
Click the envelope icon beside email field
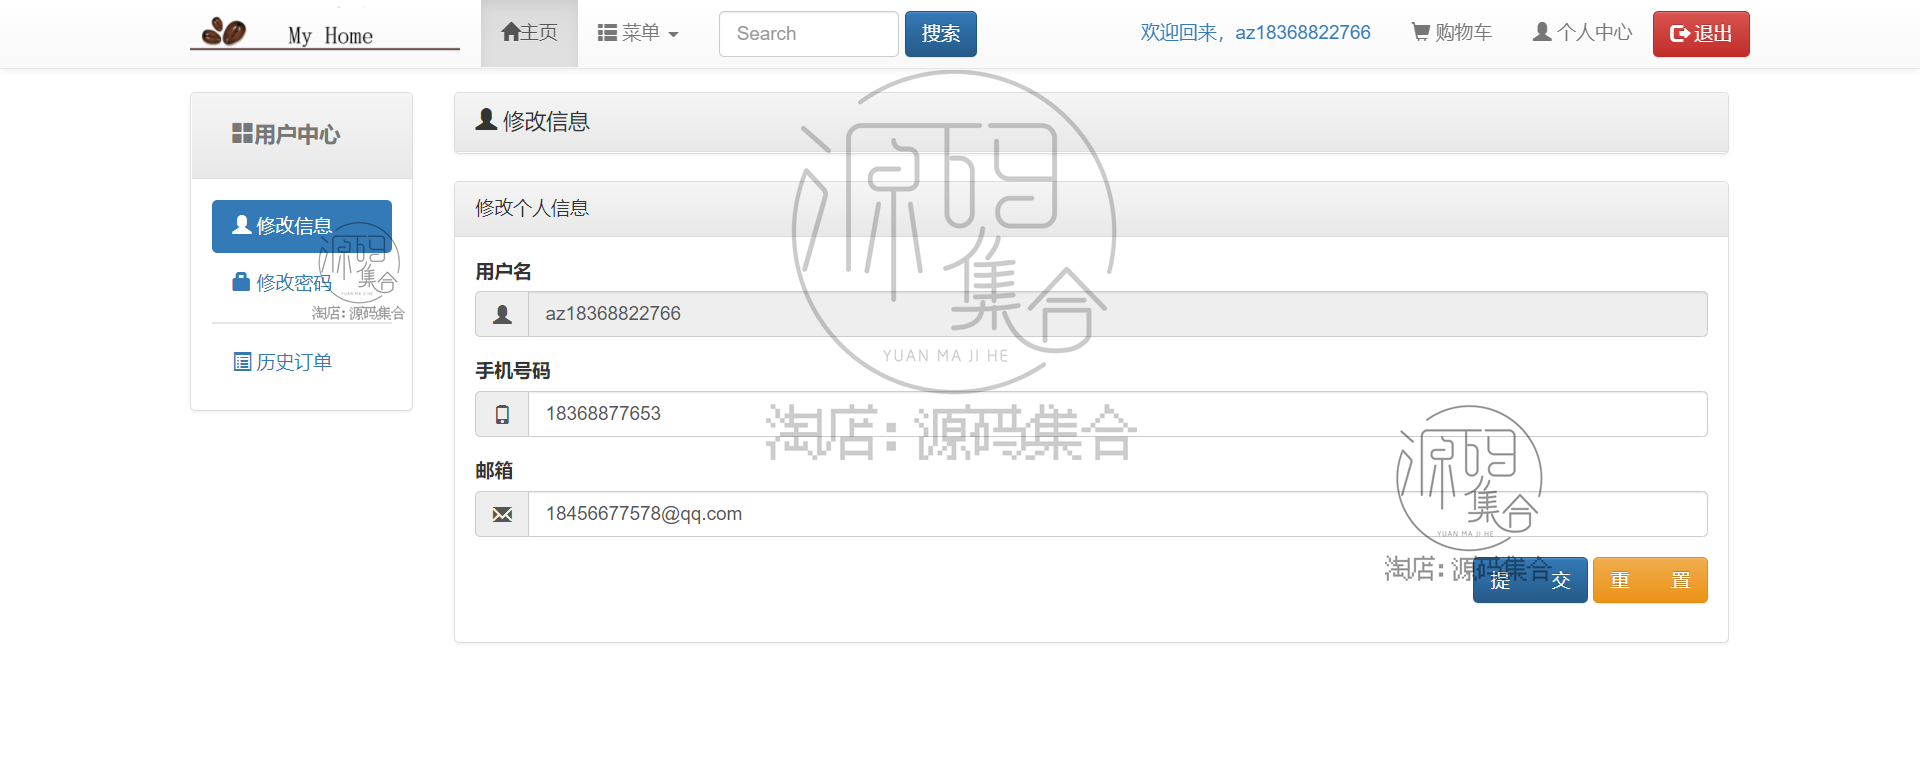[x=502, y=514]
